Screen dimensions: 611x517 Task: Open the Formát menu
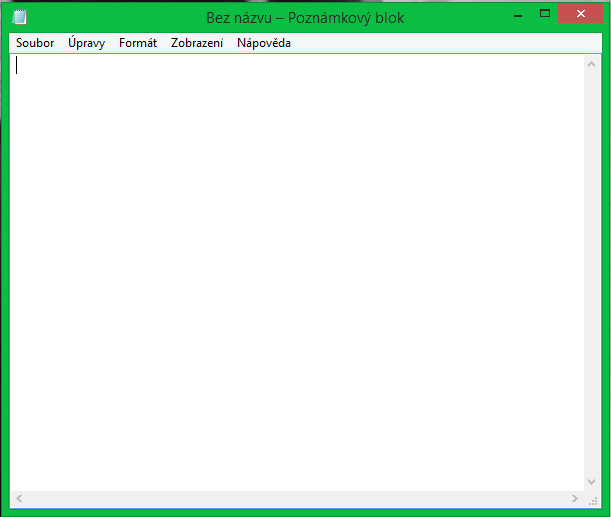pos(138,43)
